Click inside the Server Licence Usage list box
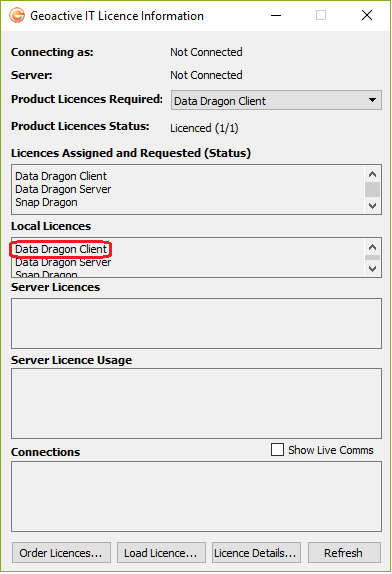Screen dimensions: 392x574 197,403
